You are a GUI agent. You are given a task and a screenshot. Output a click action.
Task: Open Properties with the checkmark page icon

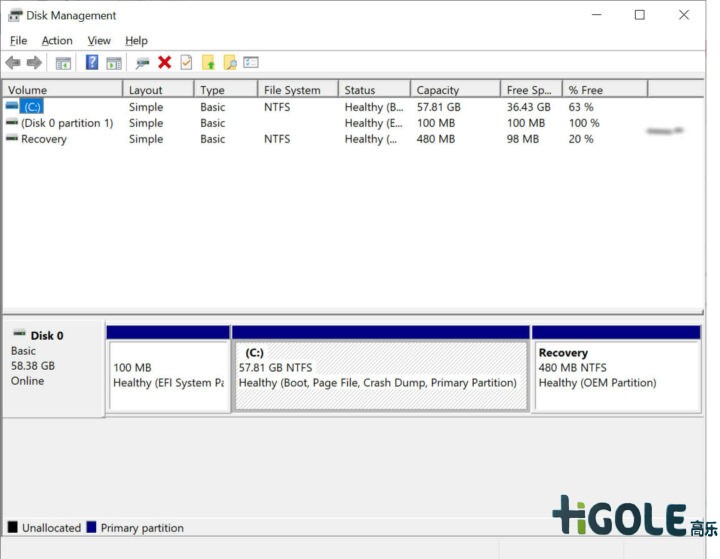[x=186, y=63]
